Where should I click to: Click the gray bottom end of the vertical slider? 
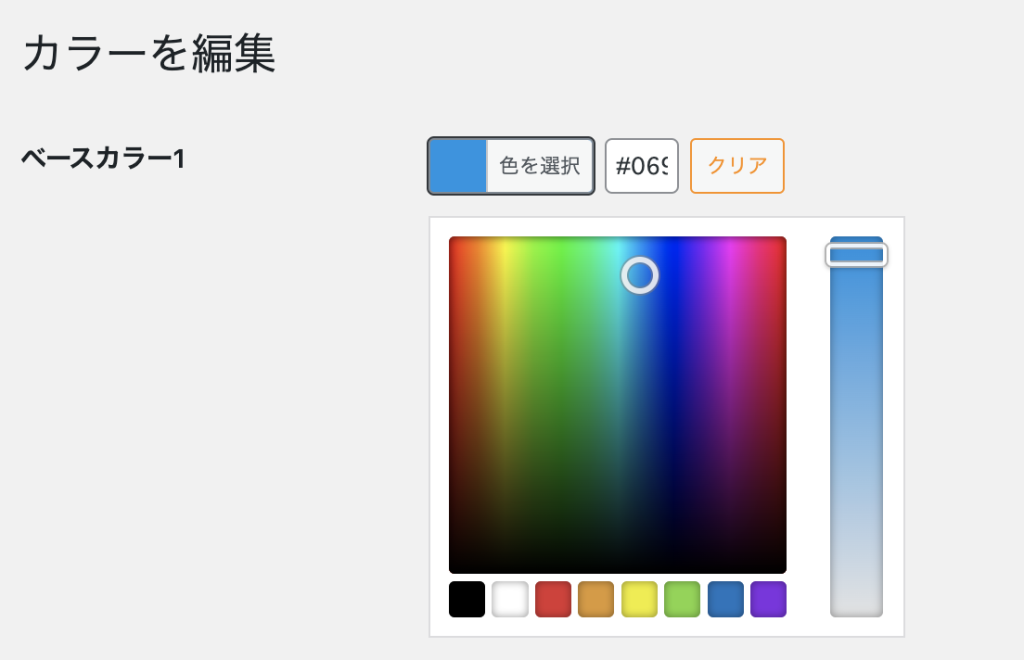(856, 603)
